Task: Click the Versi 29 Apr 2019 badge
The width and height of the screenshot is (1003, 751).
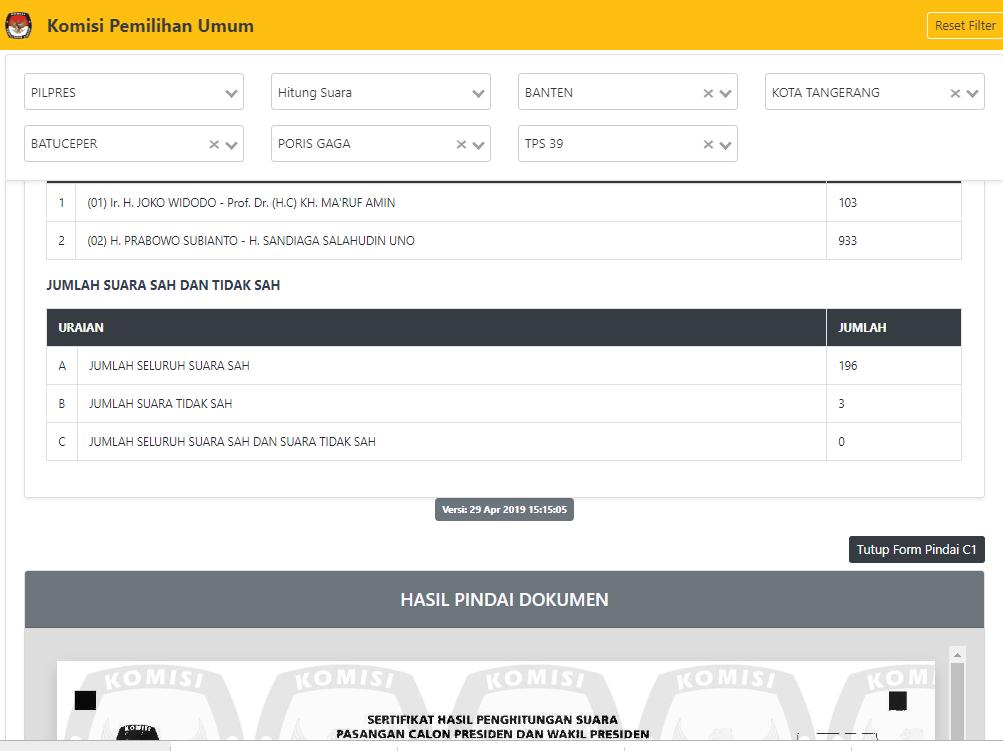Action: 504,510
